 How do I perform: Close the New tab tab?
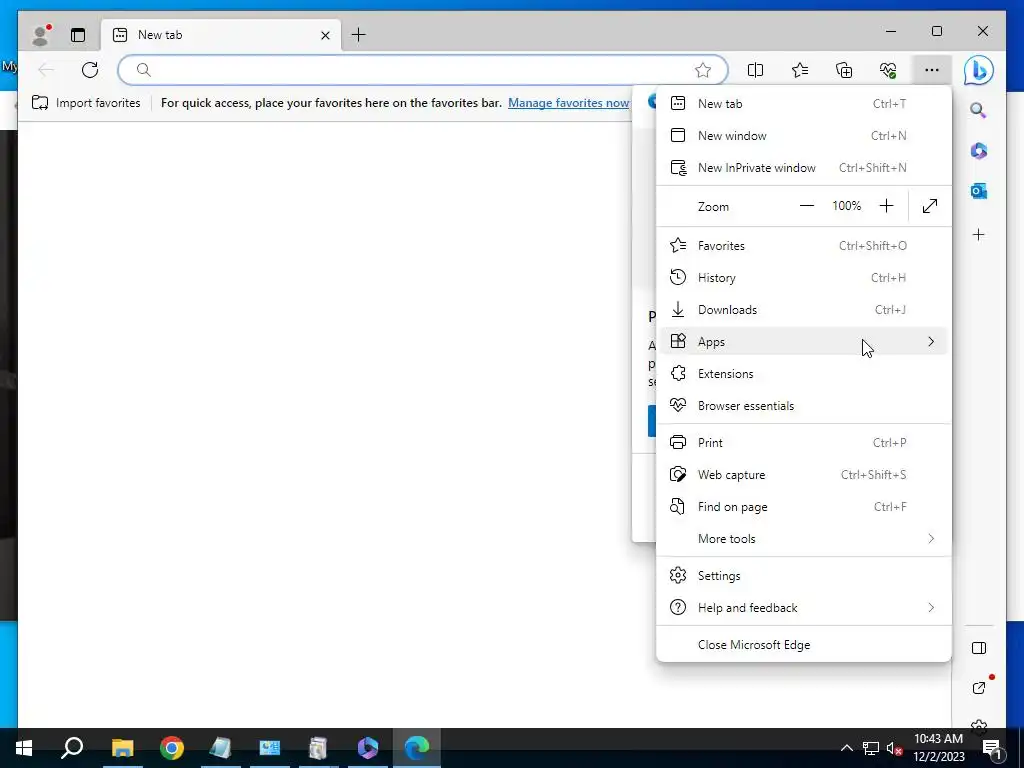tap(325, 35)
